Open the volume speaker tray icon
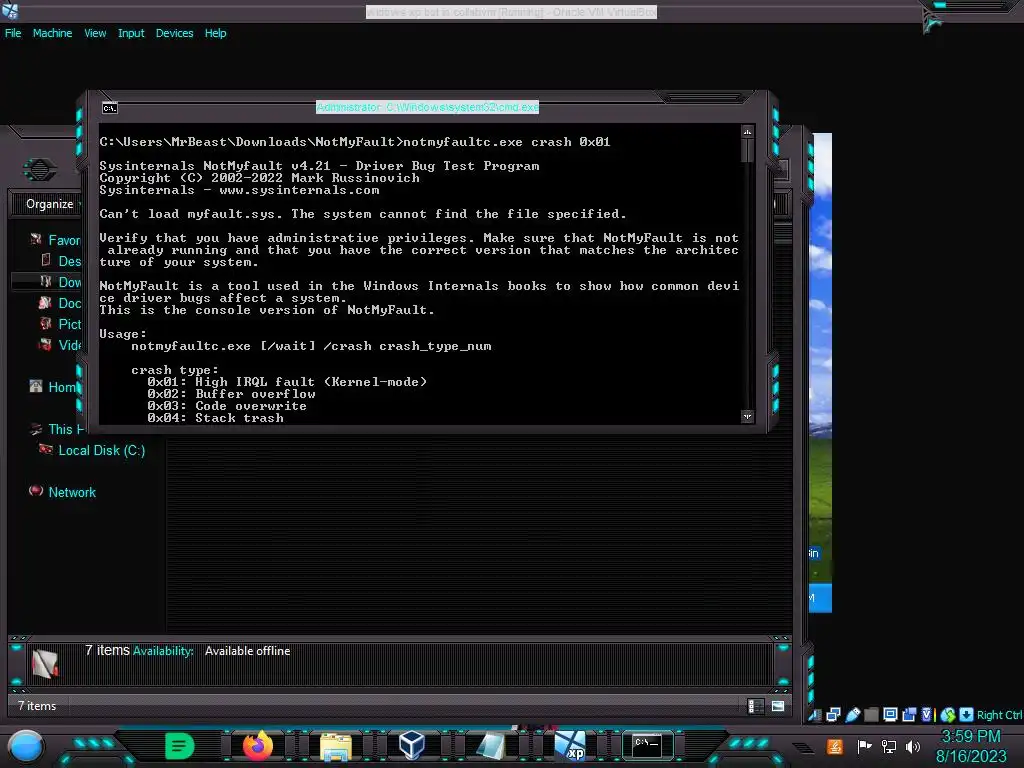The image size is (1024, 768). [913, 746]
